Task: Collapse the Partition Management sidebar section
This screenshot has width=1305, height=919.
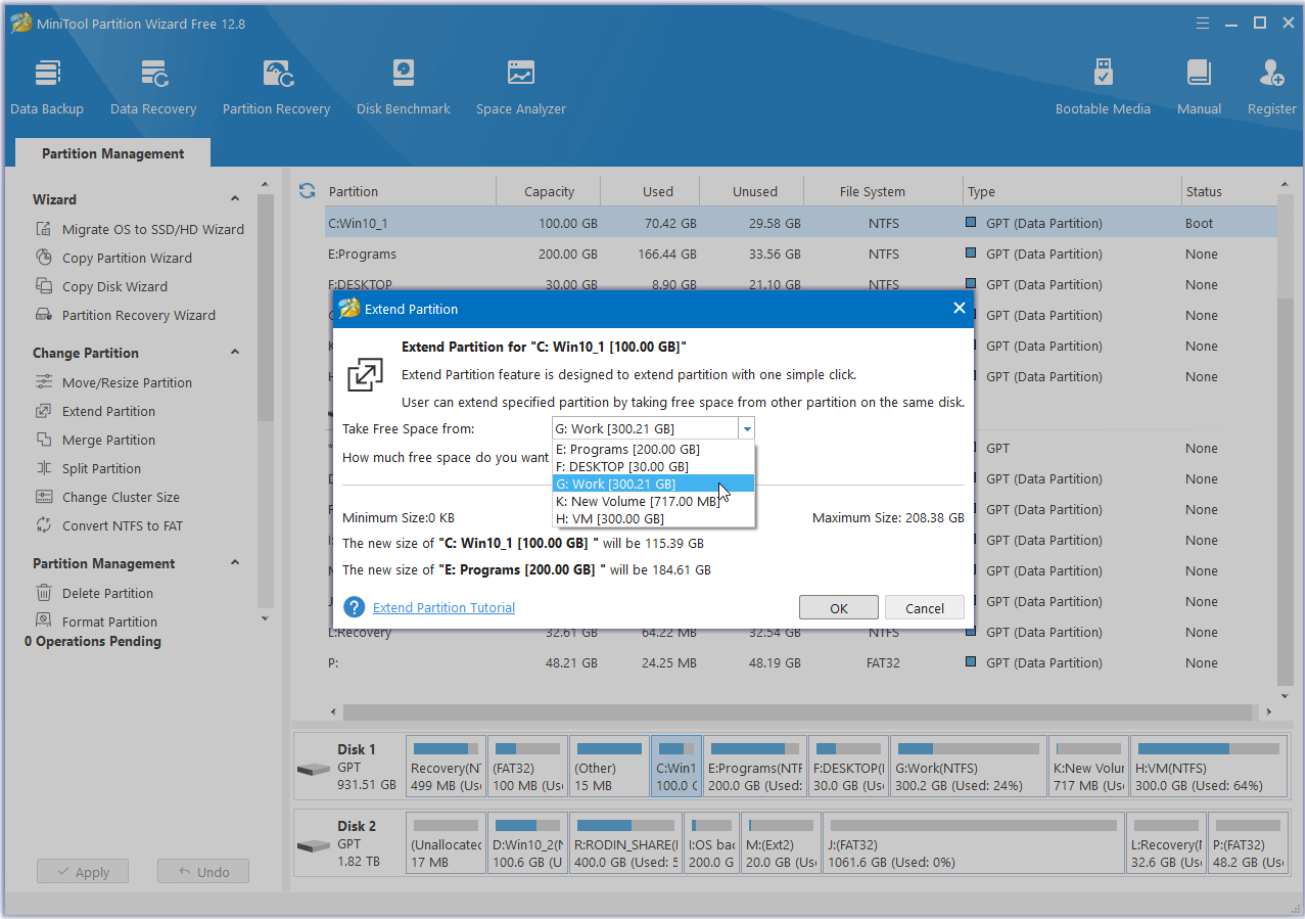Action: [x=235, y=563]
